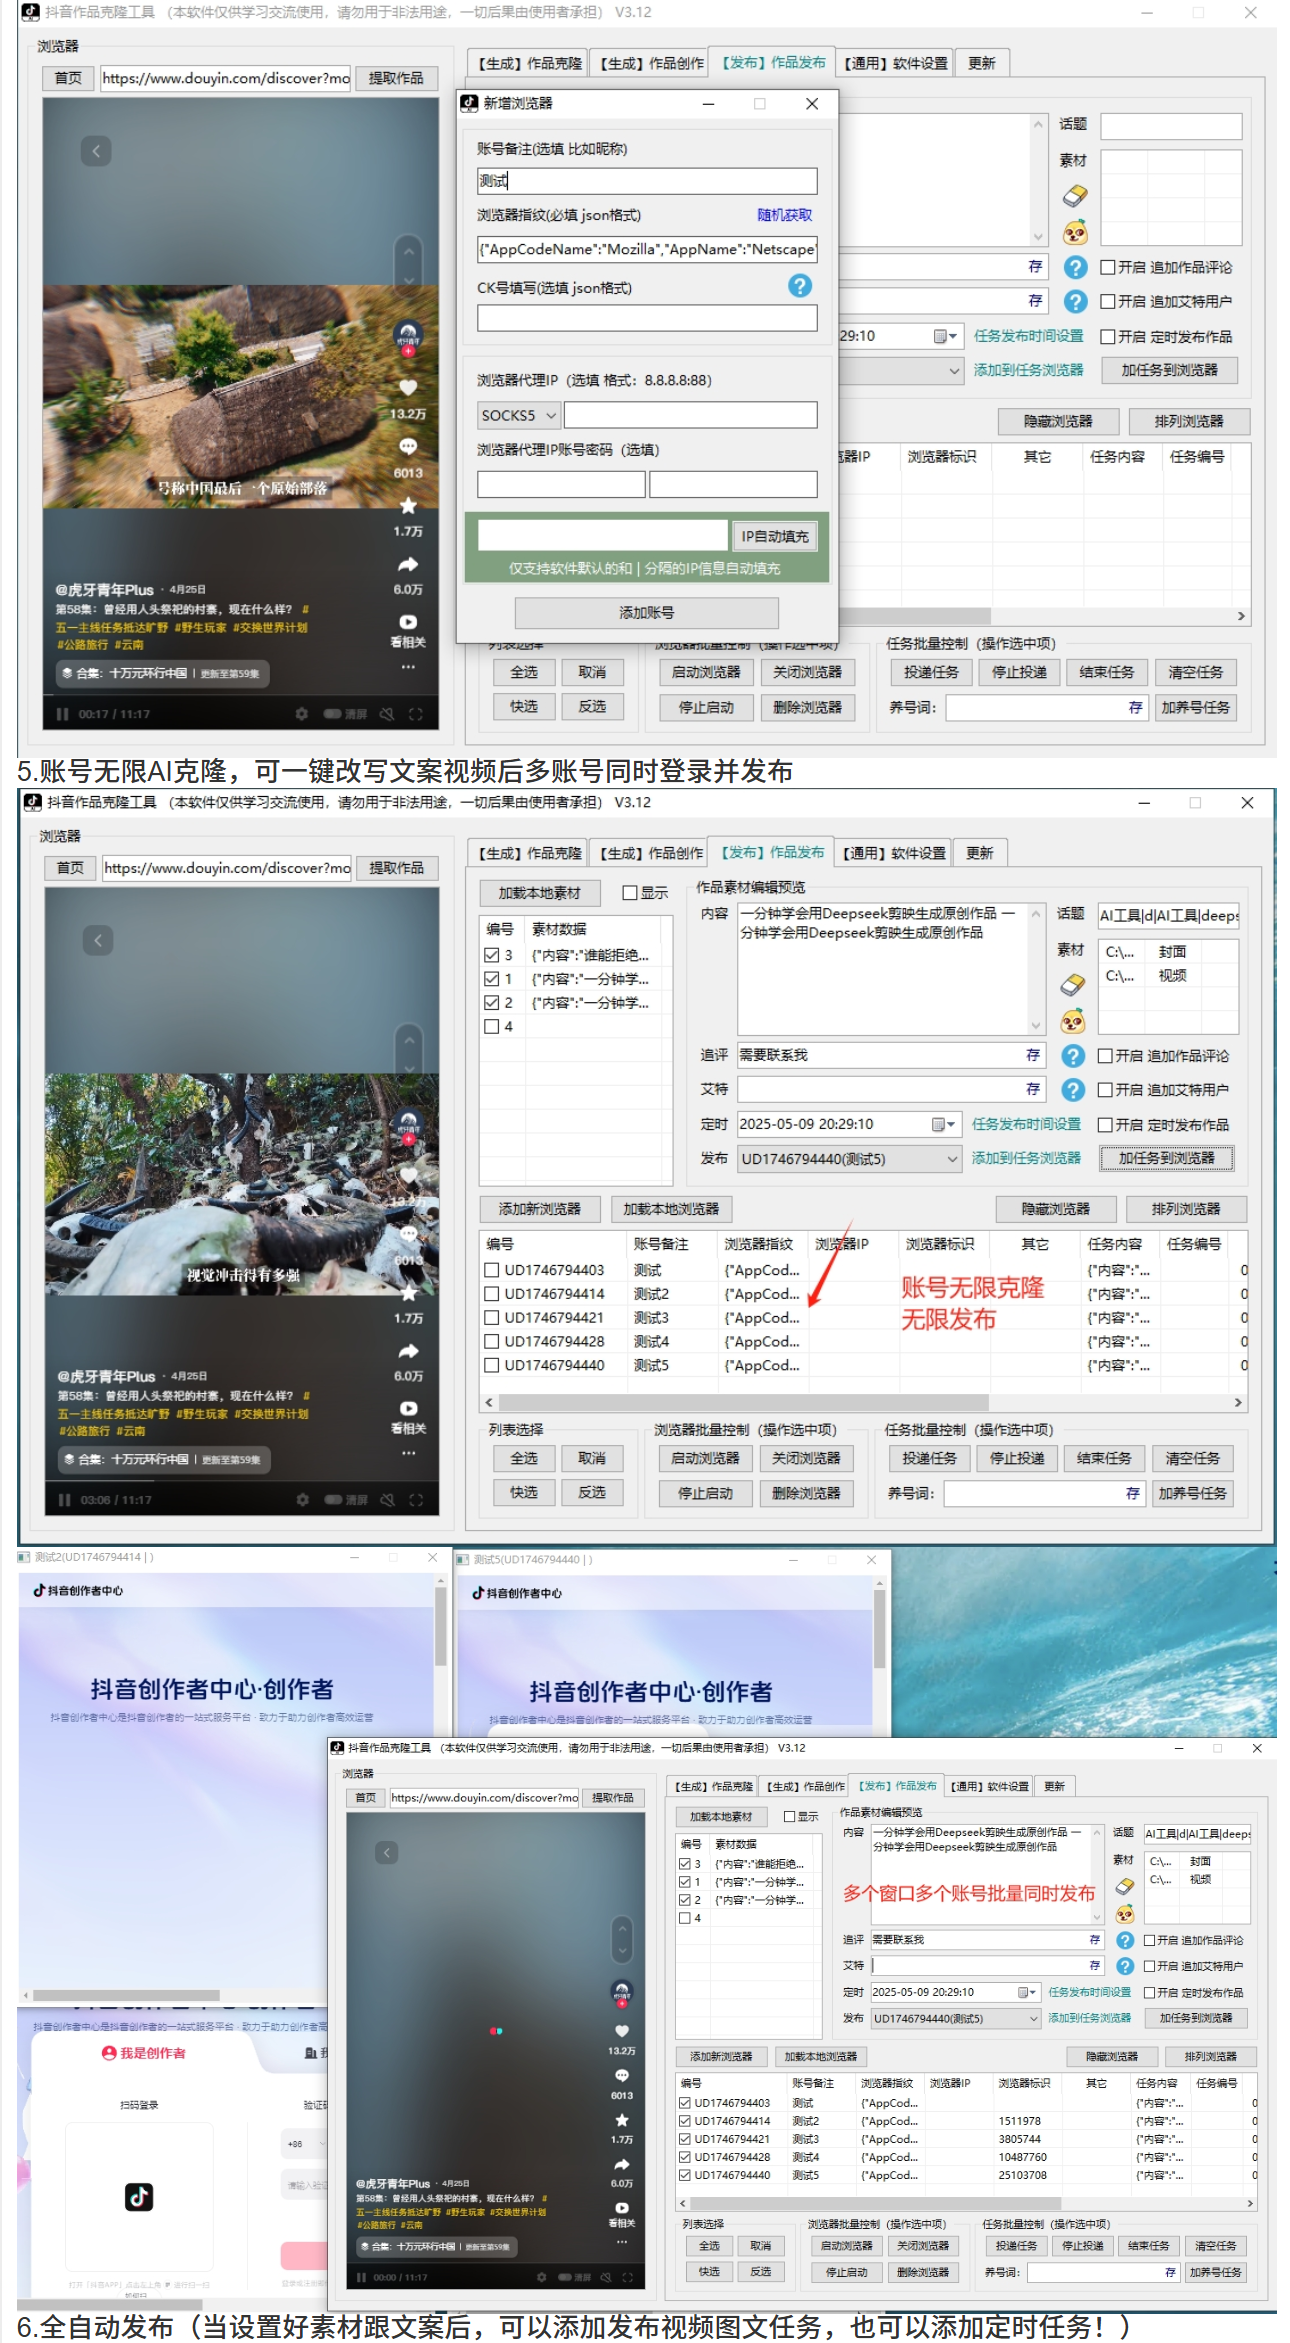This screenshot has width=1290, height=2343.
Task: Click 抖音创作者中心 logo in 测试5 window
Action: point(517,1593)
